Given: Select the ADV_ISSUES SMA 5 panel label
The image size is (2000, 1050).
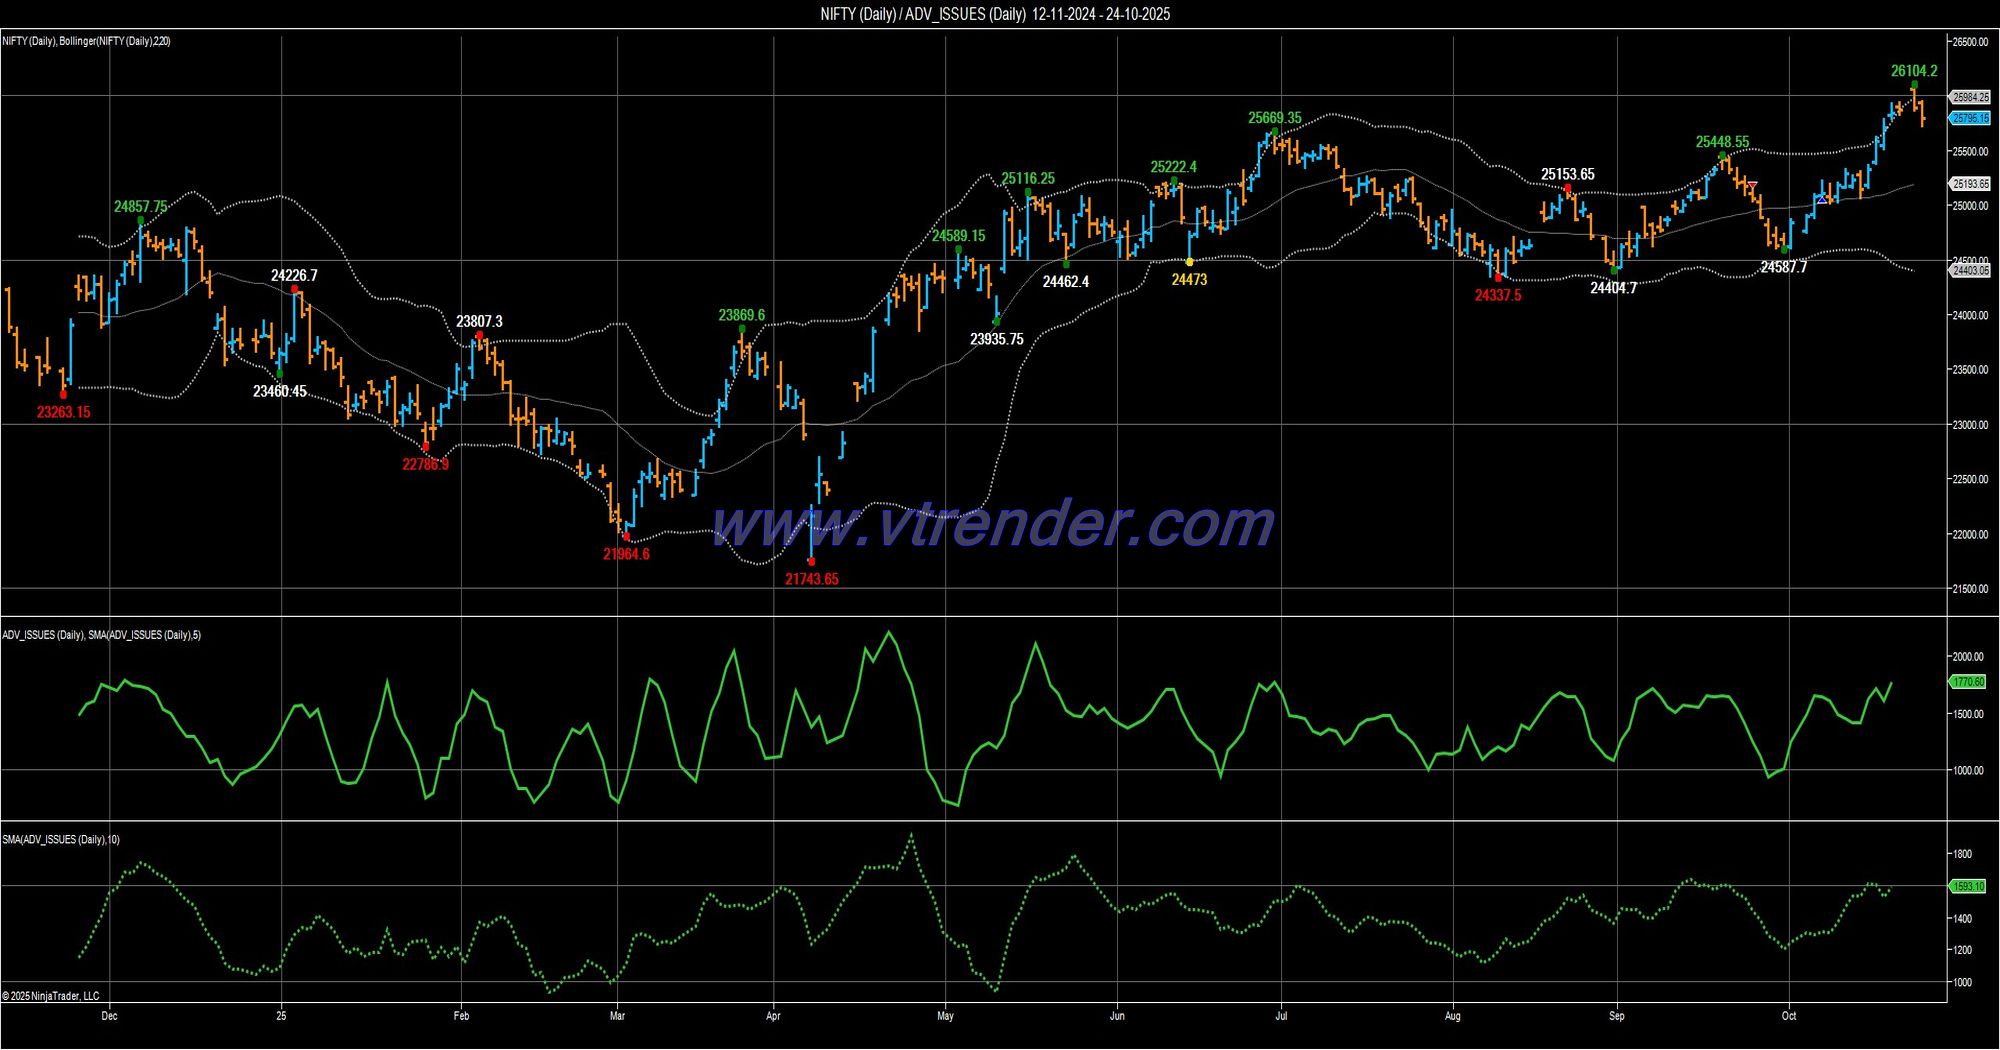Looking at the screenshot, I should (101, 635).
